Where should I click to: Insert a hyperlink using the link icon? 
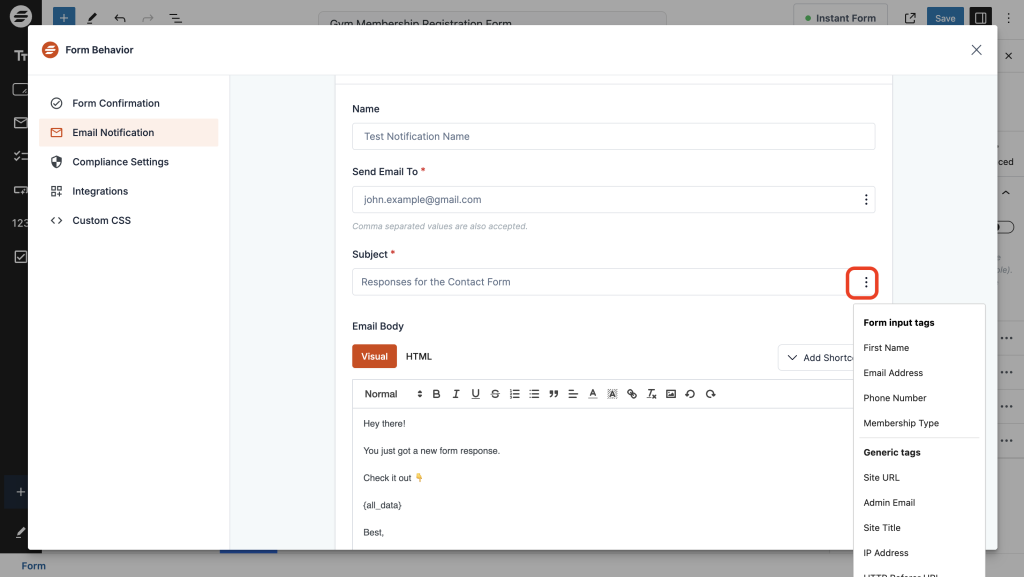(x=632, y=394)
